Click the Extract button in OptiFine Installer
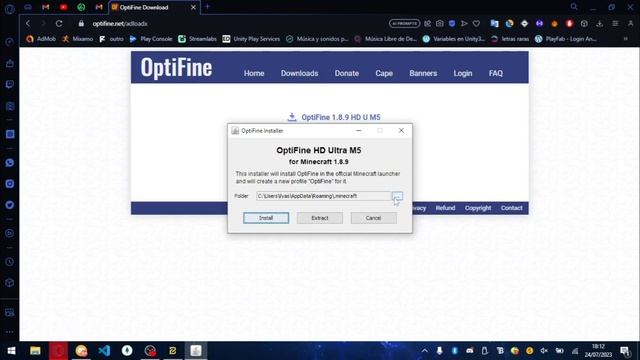The image size is (640, 360). click(x=320, y=218)
